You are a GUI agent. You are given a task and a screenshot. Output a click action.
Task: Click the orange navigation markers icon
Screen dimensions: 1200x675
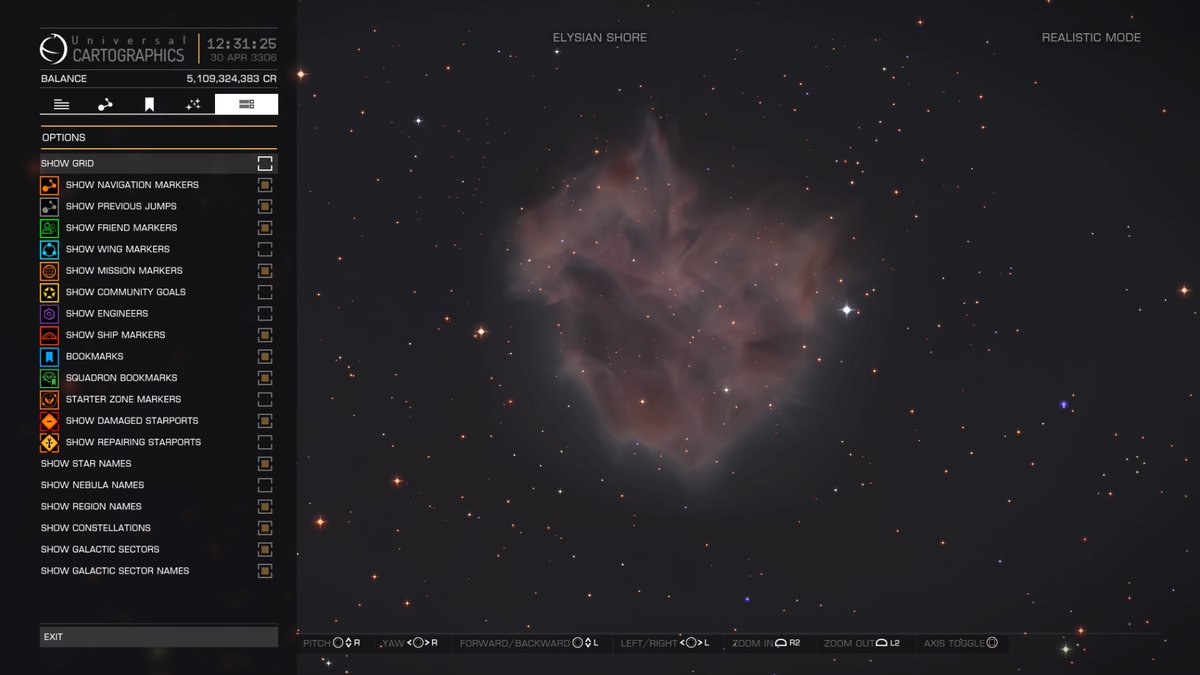point(49,185)
